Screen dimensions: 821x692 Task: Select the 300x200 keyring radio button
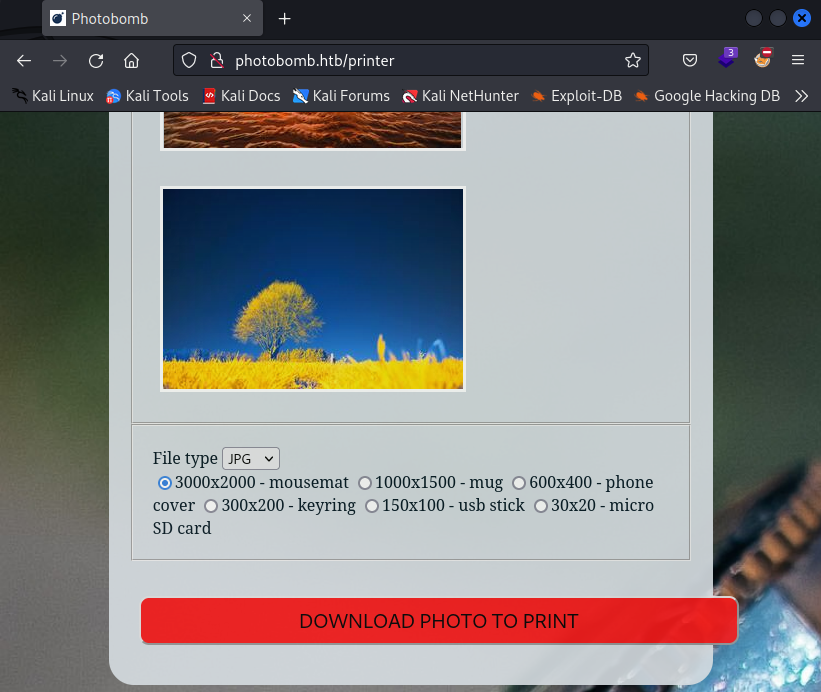211,506
